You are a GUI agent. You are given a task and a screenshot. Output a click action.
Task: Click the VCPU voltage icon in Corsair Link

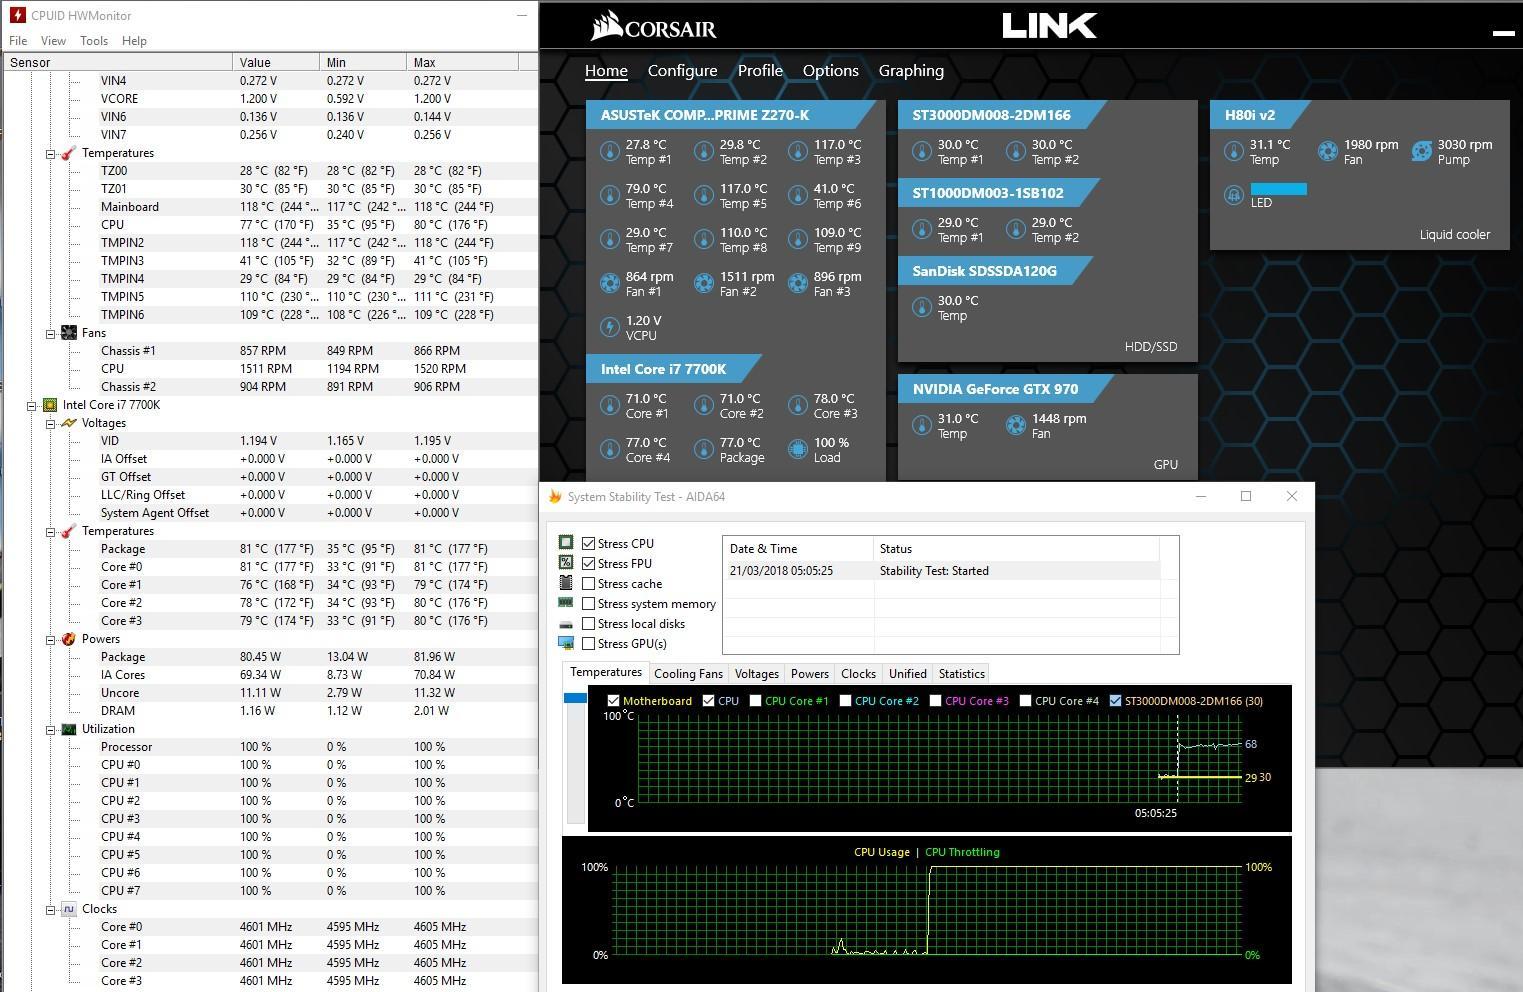[x=609, y=328]
